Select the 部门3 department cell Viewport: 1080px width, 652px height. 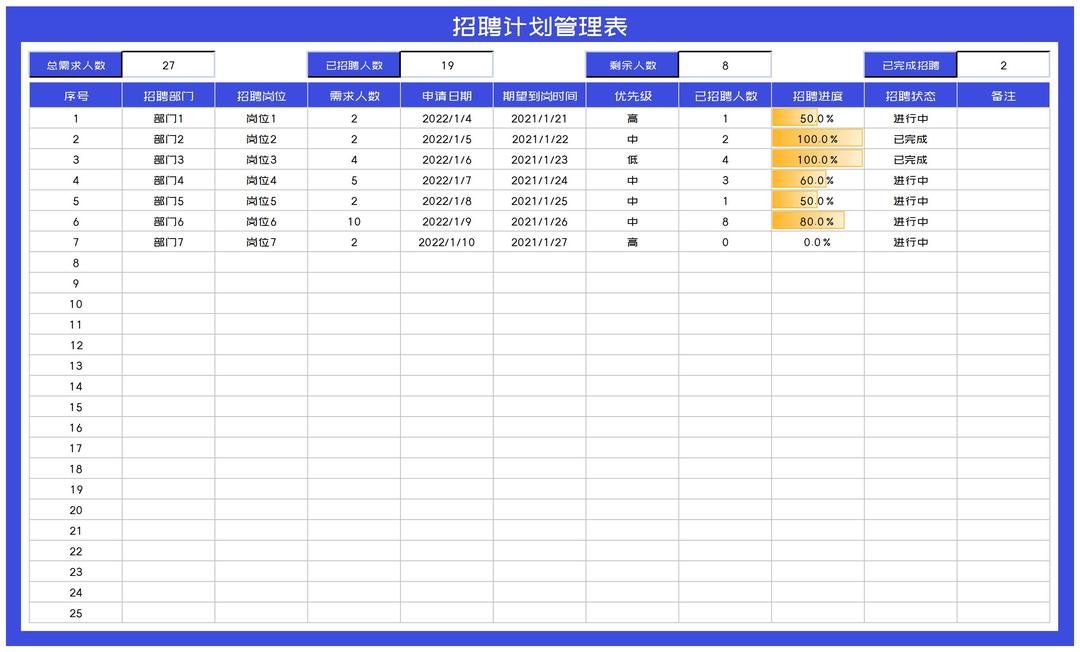(x=169, y=160)
